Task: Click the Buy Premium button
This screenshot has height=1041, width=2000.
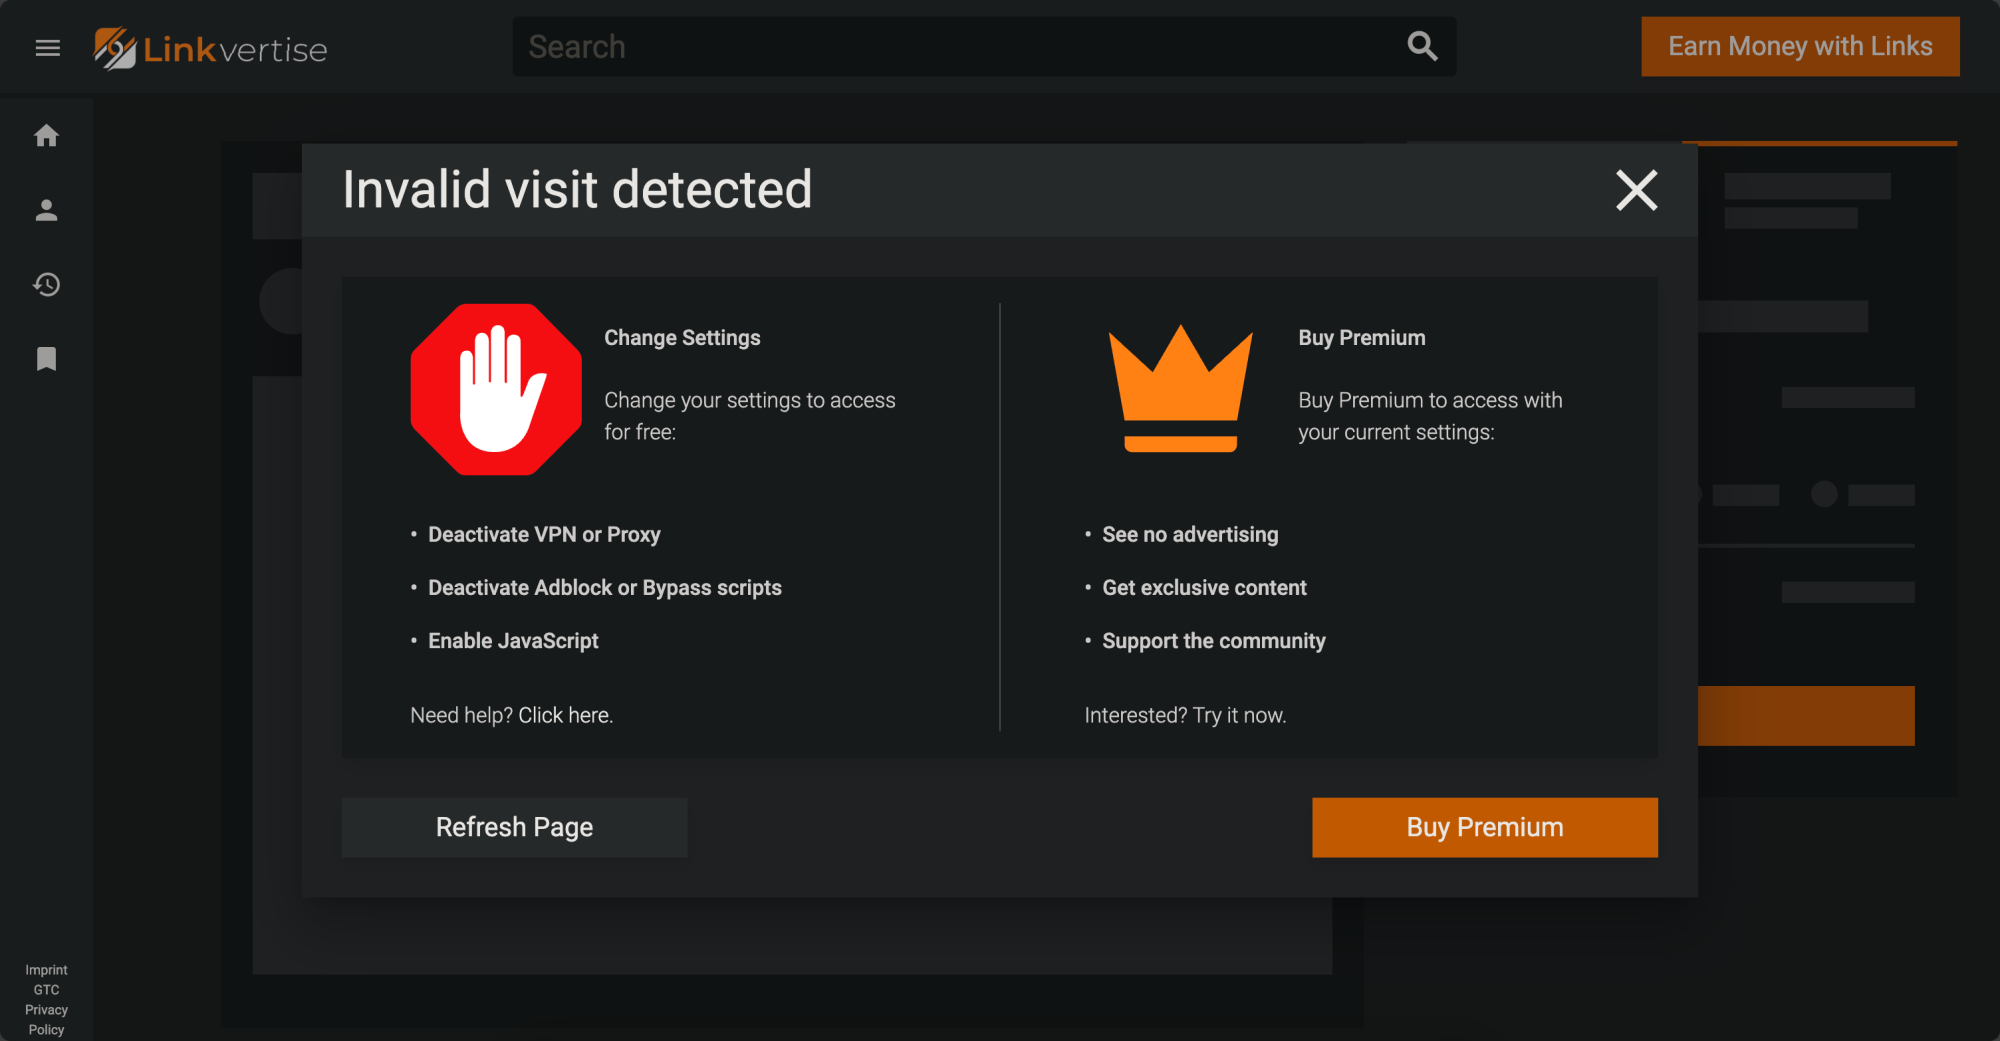Action: [1484, 827]
